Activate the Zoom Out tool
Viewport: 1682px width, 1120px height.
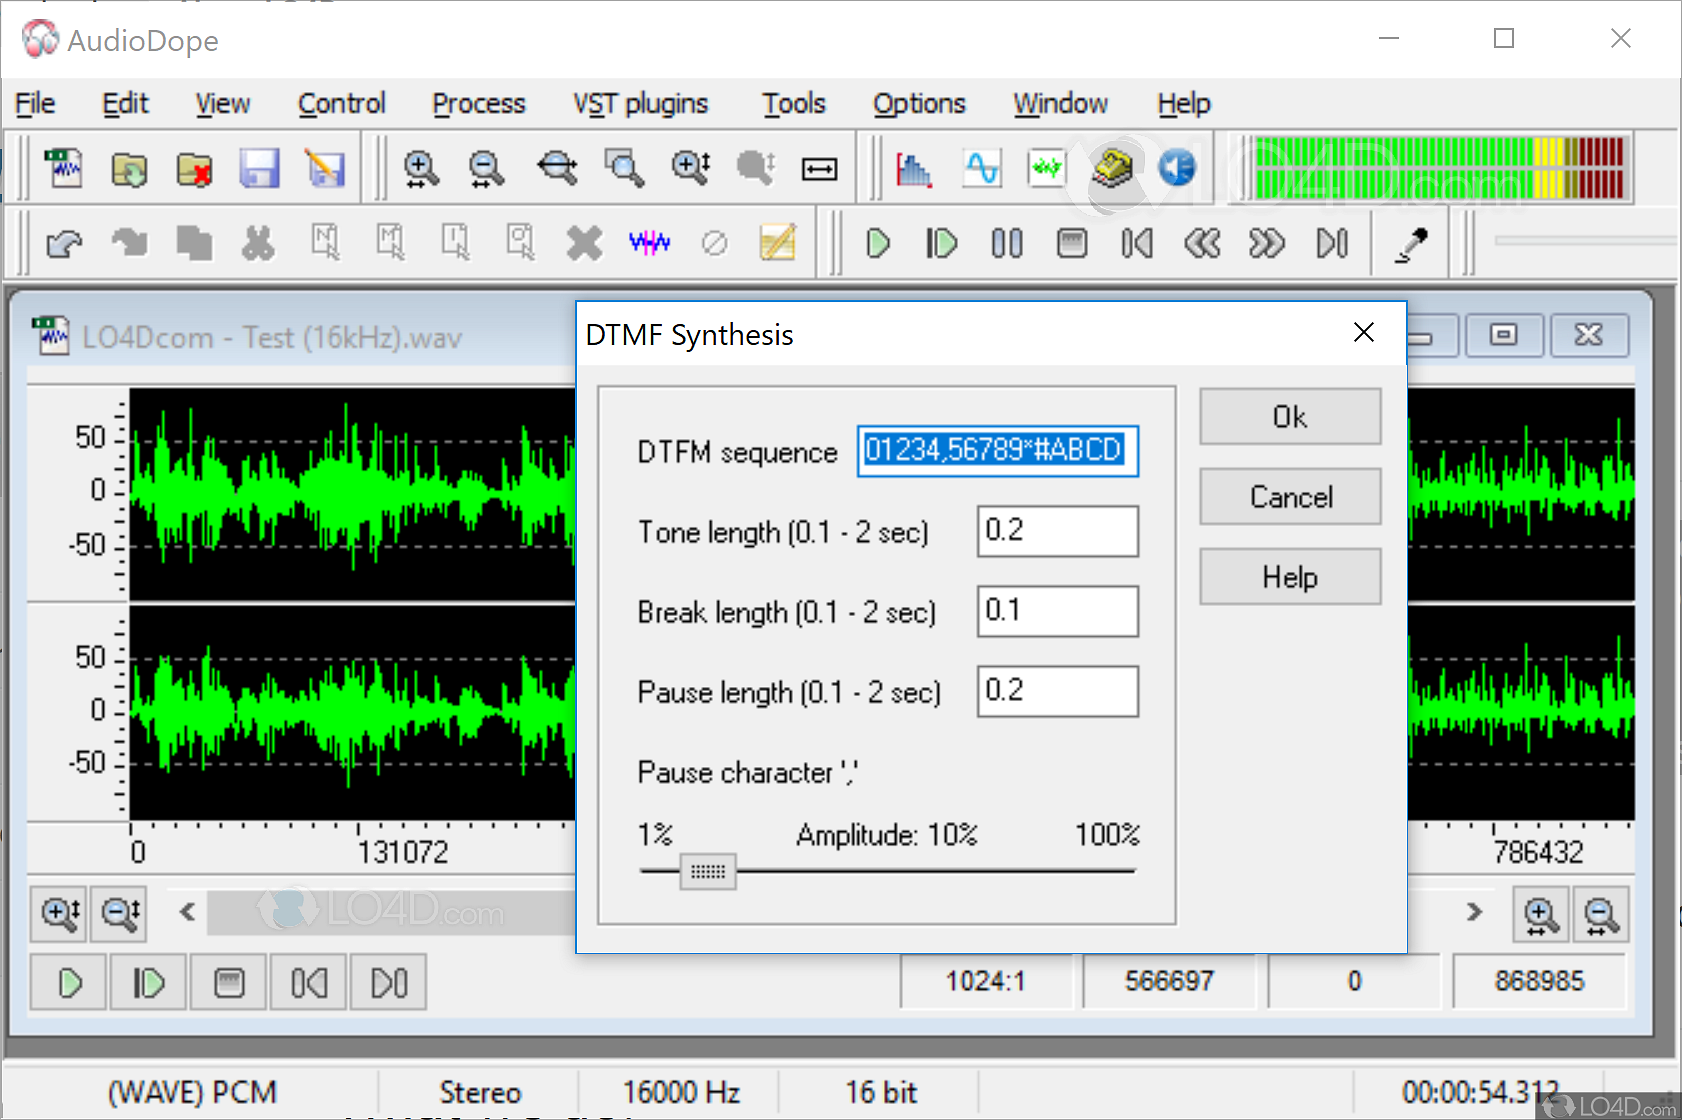485,168
